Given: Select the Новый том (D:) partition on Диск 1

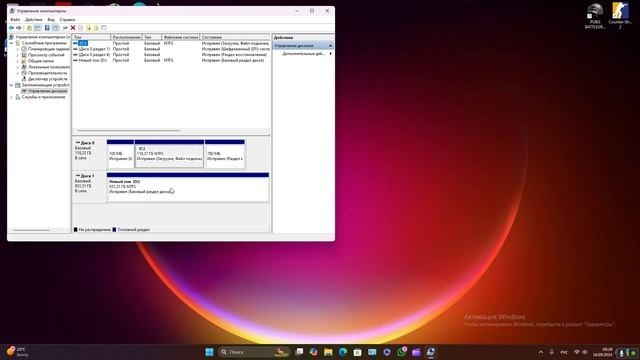Looking at the screenshot, I should [188, 187].
